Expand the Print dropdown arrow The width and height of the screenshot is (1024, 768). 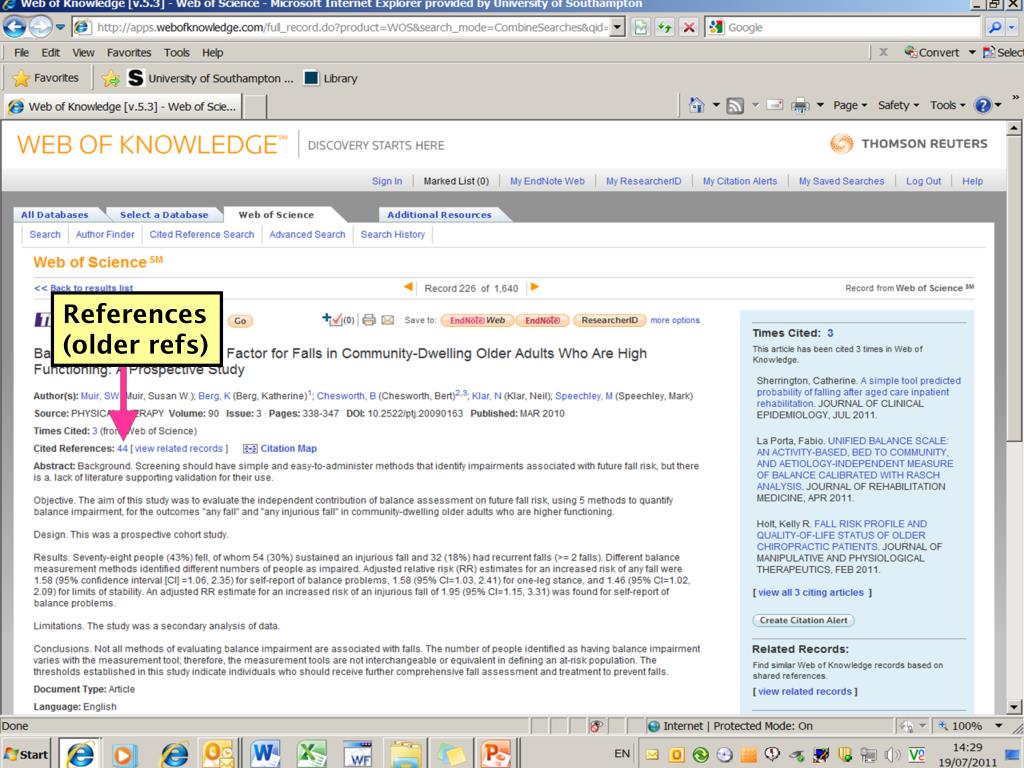pyautogui.click(x=820, y=105)
